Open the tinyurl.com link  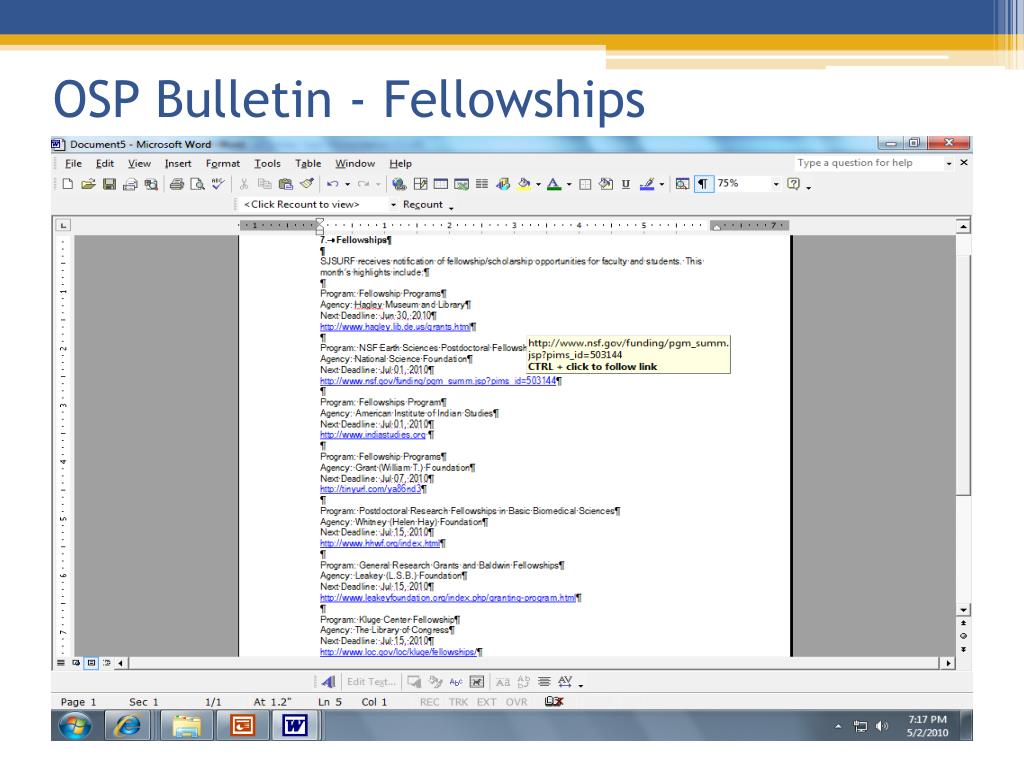click(370, 489)
